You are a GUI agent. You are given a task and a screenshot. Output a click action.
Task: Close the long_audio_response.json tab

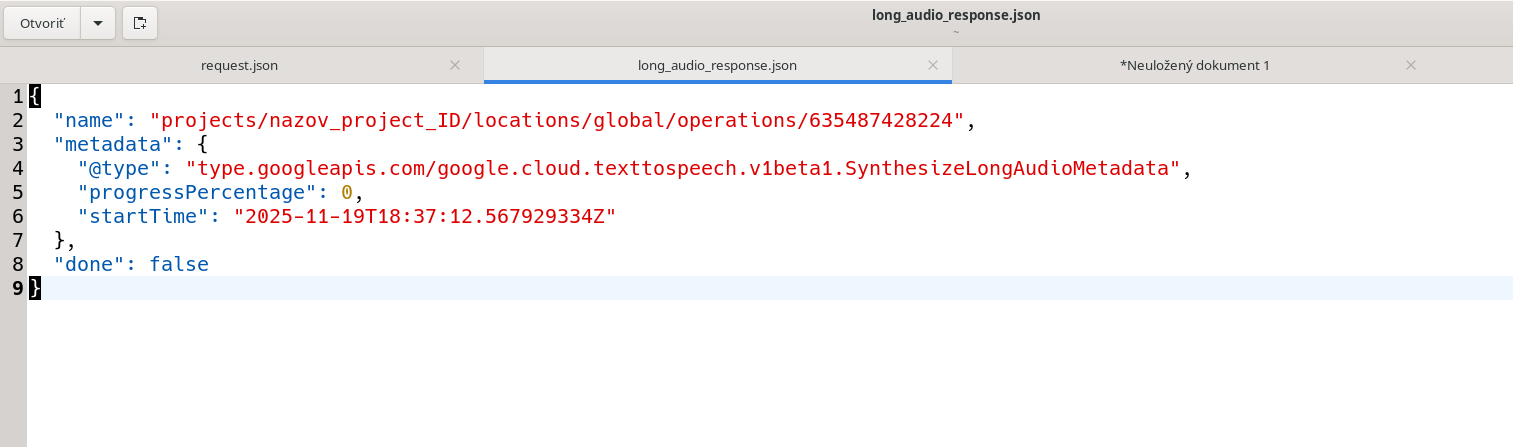click(x=933, y=65)
